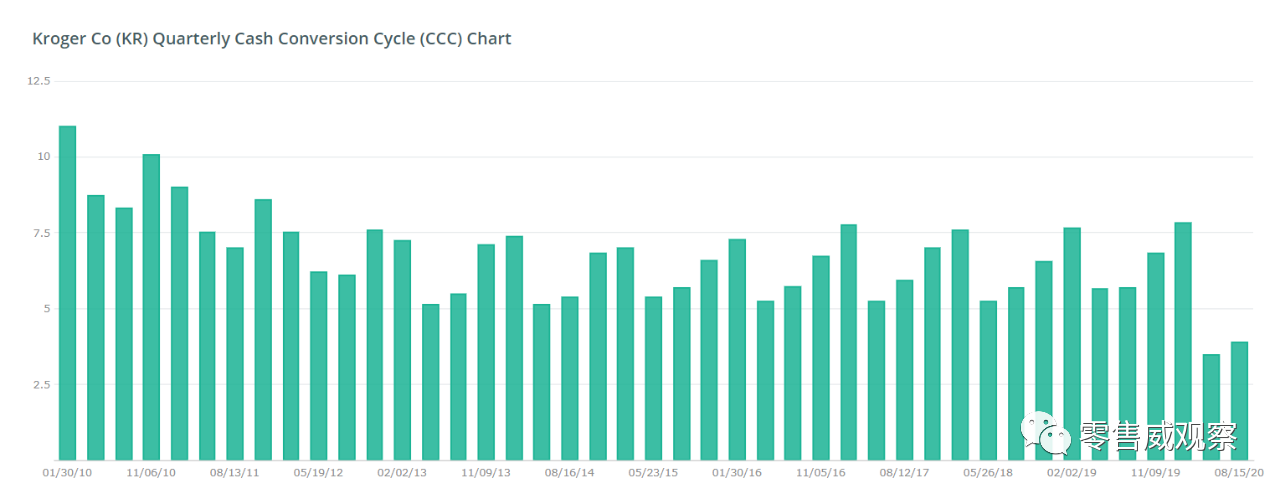Click the bar above the 11/09/19 label
1280x493 pixels.
[x=1155, y=357]
